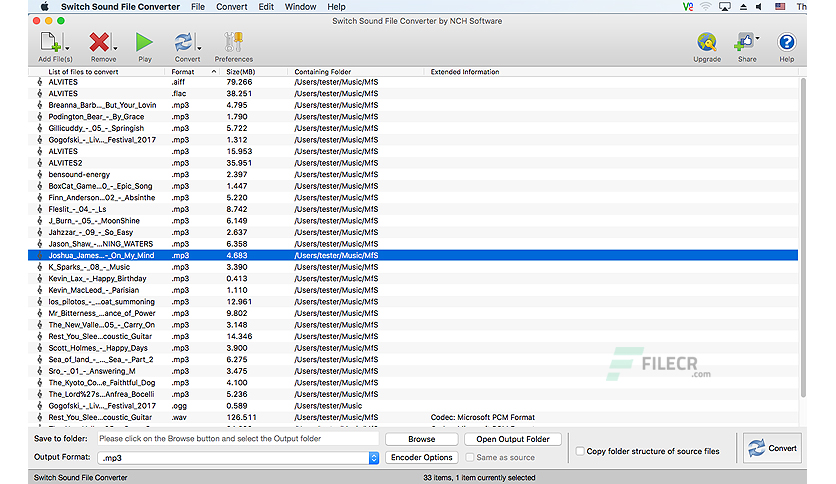Click the green Play icon
This screenshot has height=484, width=836.
click(144, 42)
